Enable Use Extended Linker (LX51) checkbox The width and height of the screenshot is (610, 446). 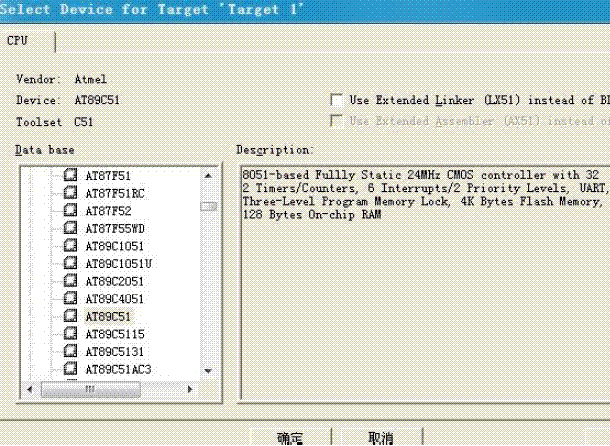coord(336,100)
